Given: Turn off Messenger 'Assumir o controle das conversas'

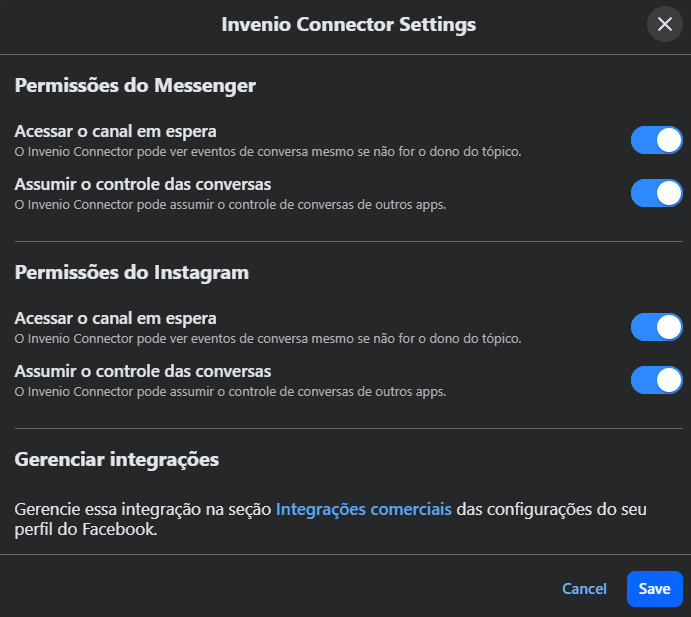Looking at the screenshot, I should point(657,193).
